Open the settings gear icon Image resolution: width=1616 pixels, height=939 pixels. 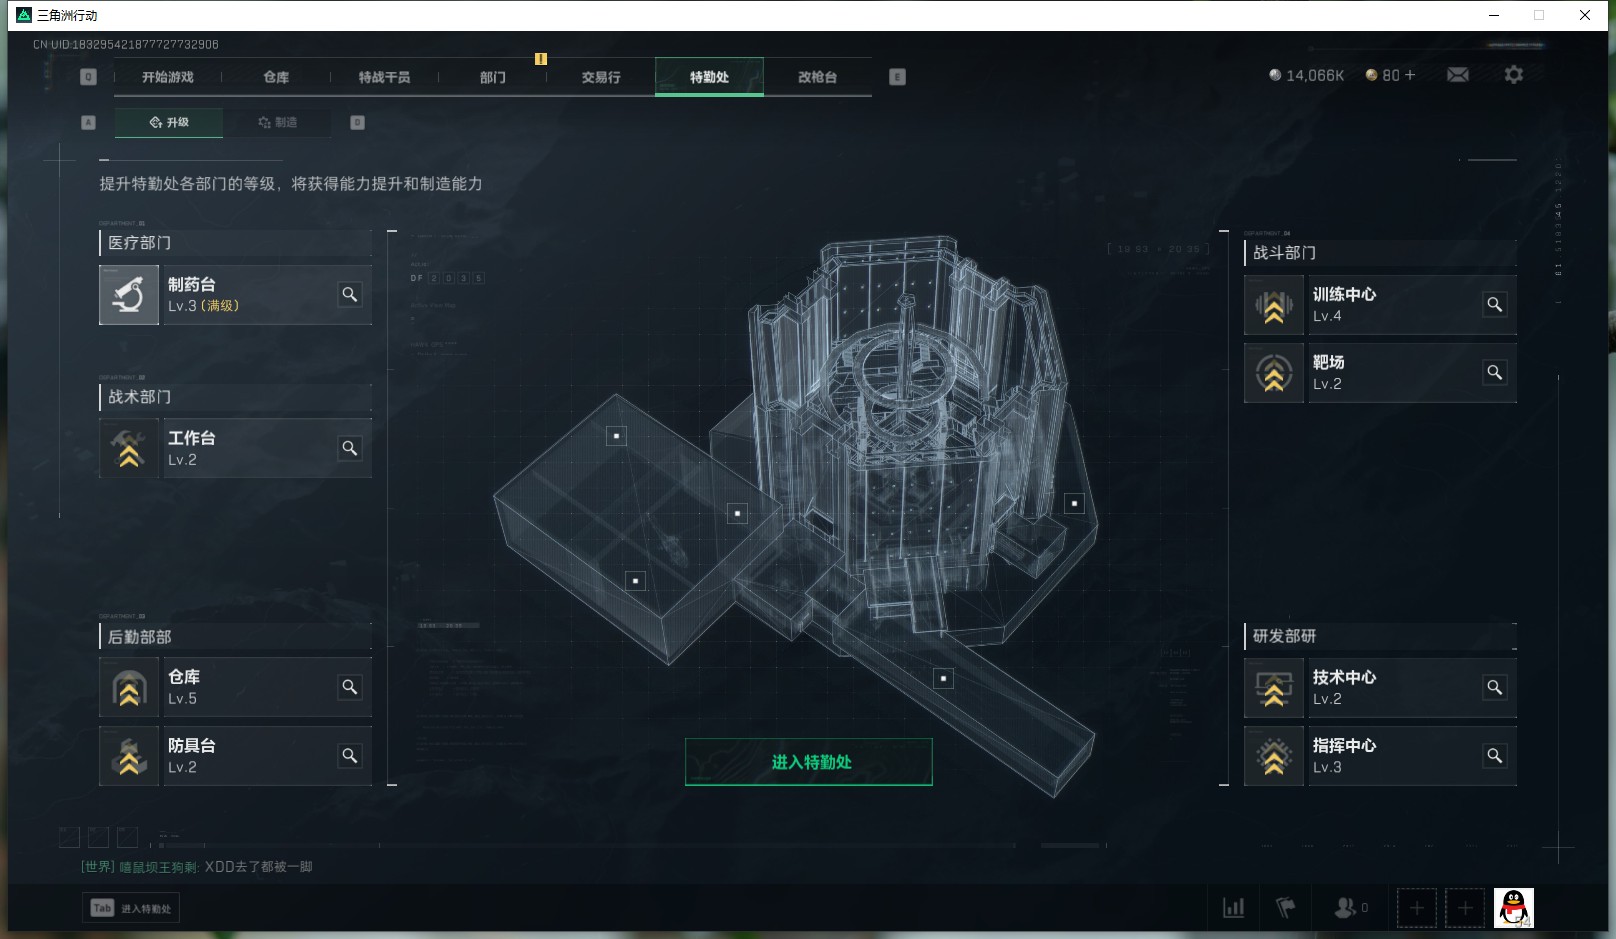1514,75
